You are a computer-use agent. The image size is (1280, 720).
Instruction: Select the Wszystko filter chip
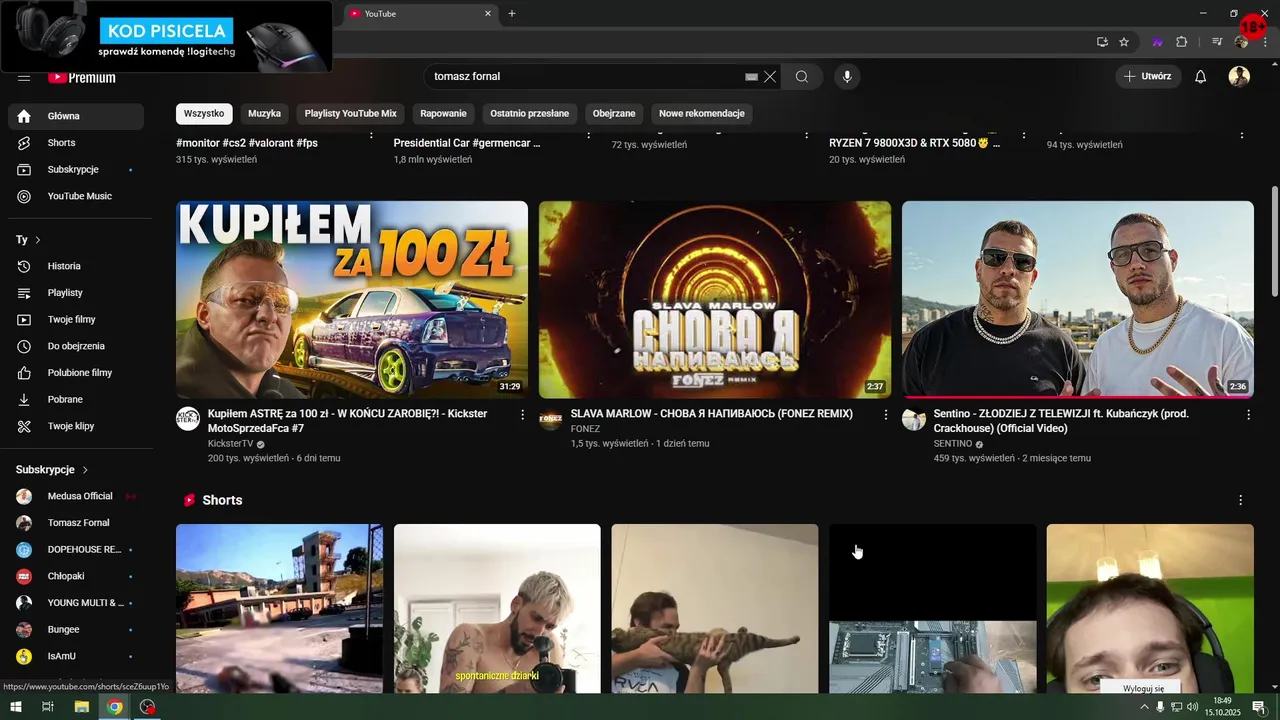[204, 114]
